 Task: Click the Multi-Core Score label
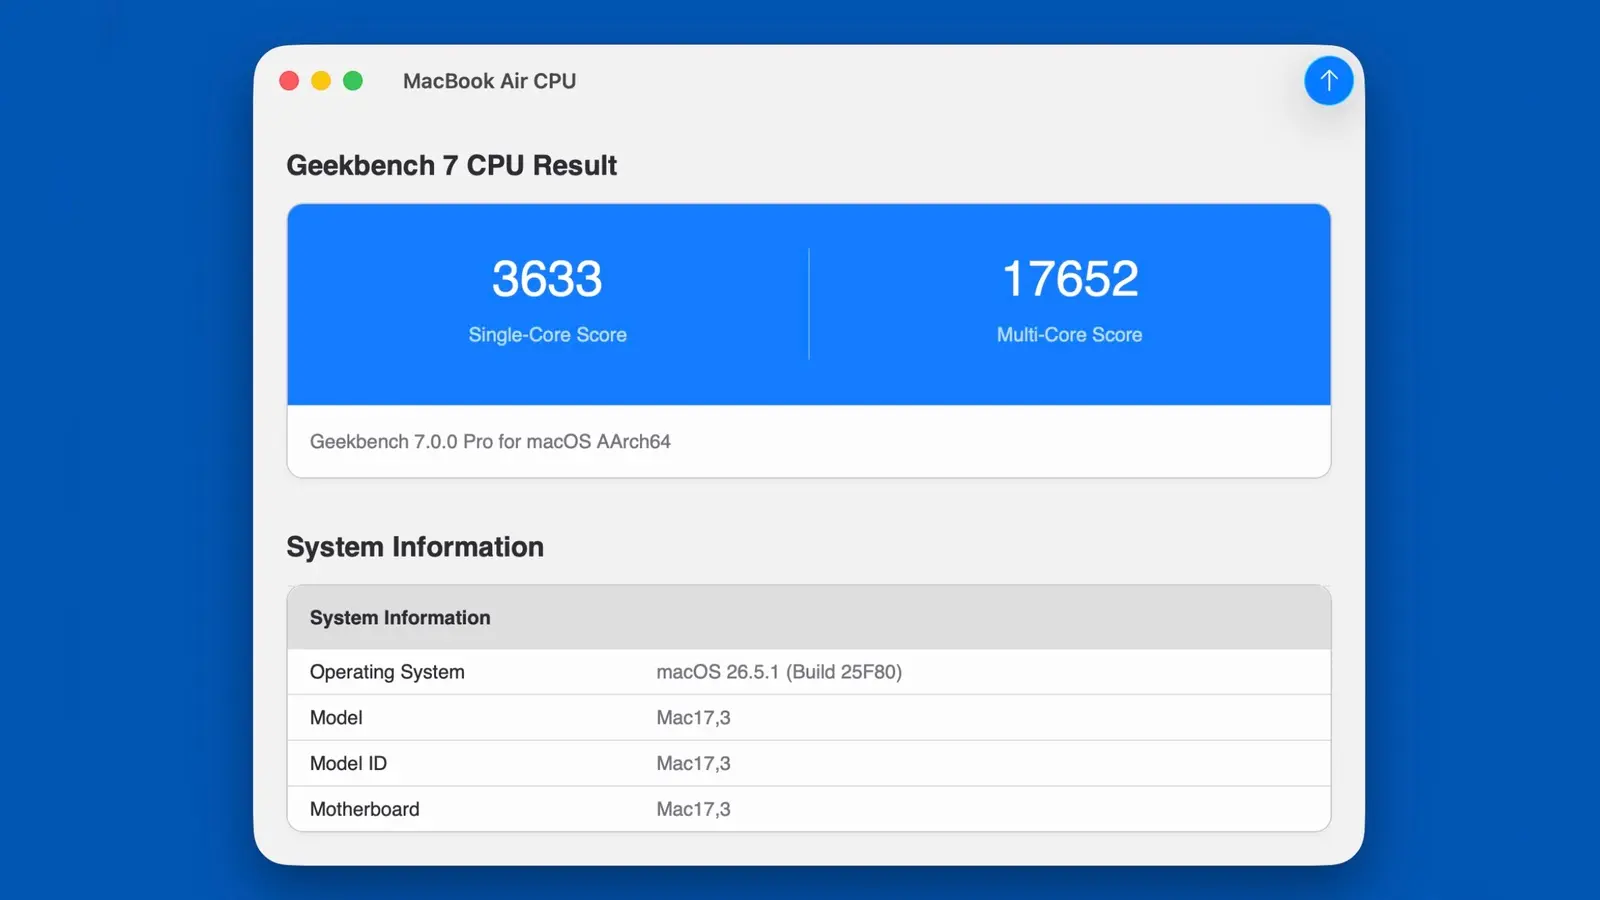click(x=1069, y=335)
